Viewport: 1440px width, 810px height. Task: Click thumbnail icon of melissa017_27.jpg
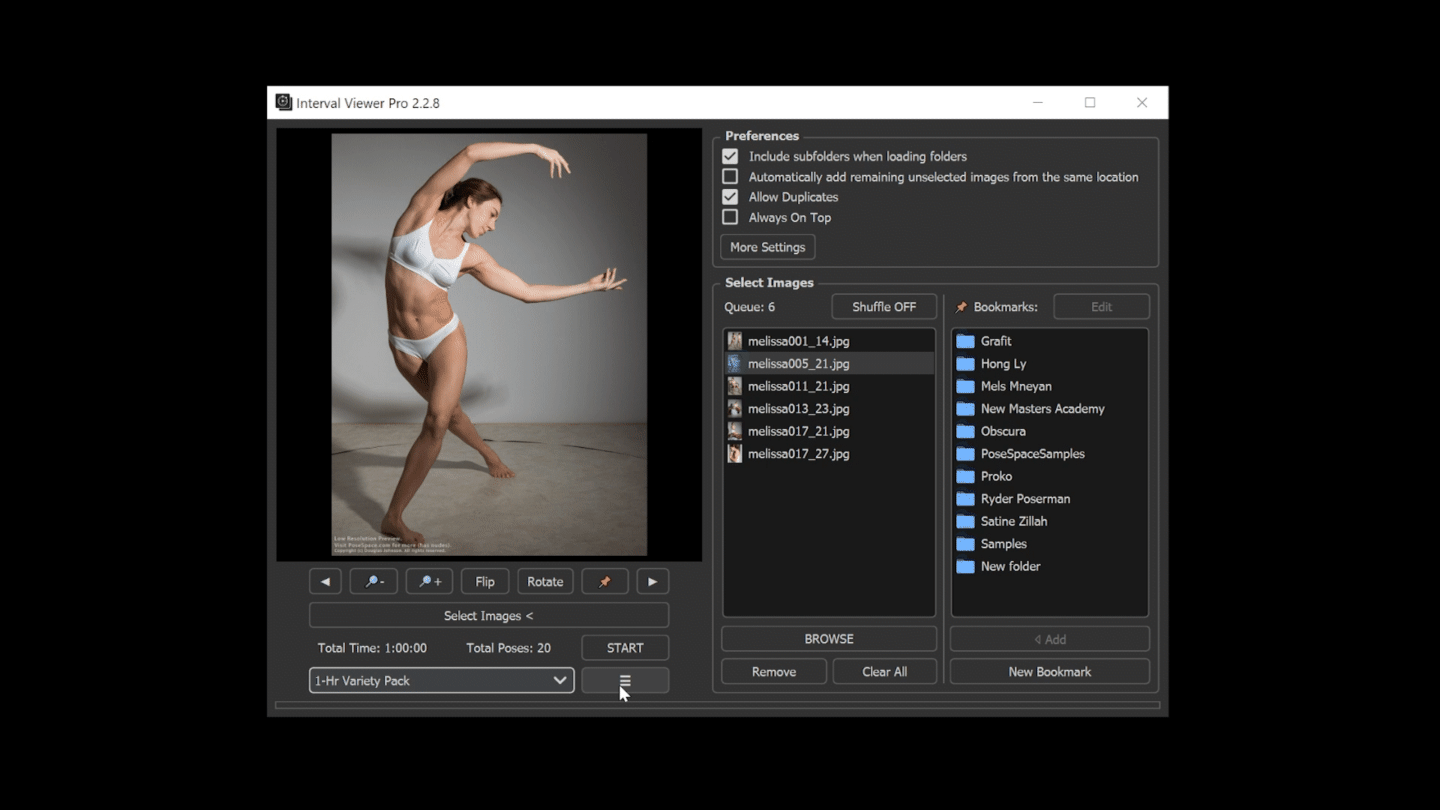[x=735, y=454]
